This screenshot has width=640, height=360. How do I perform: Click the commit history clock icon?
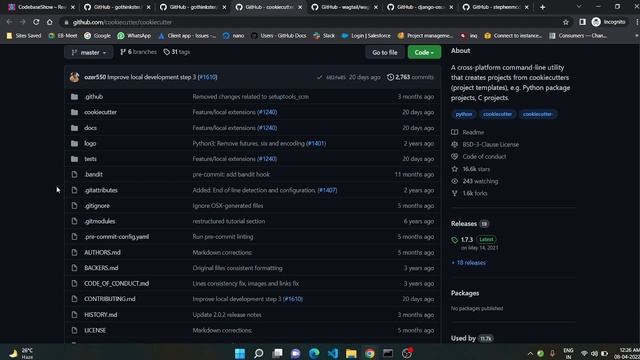[390, 77]
